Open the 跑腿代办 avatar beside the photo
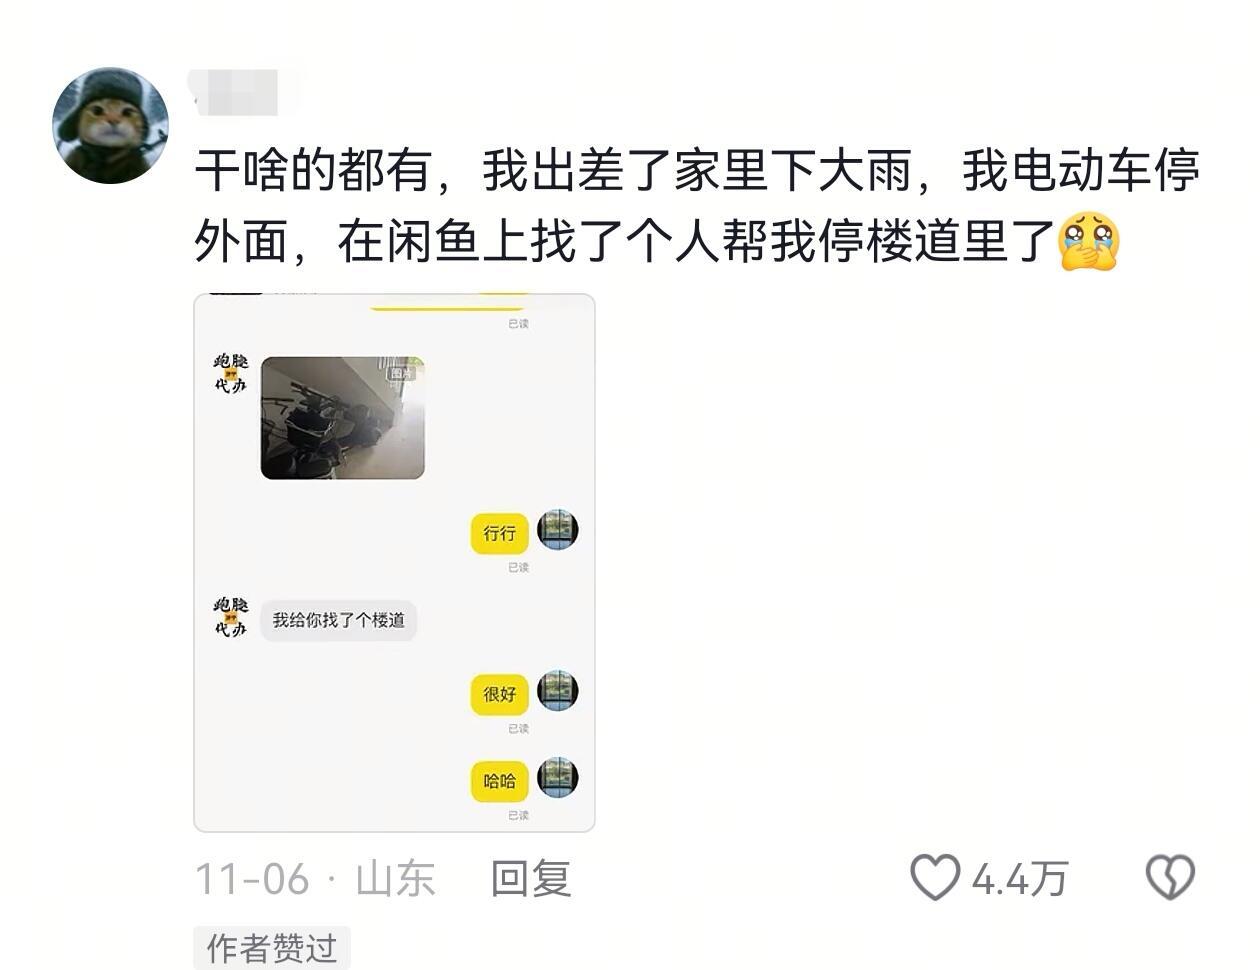Viewport: 1260px width, 970px height. (231, 373)
